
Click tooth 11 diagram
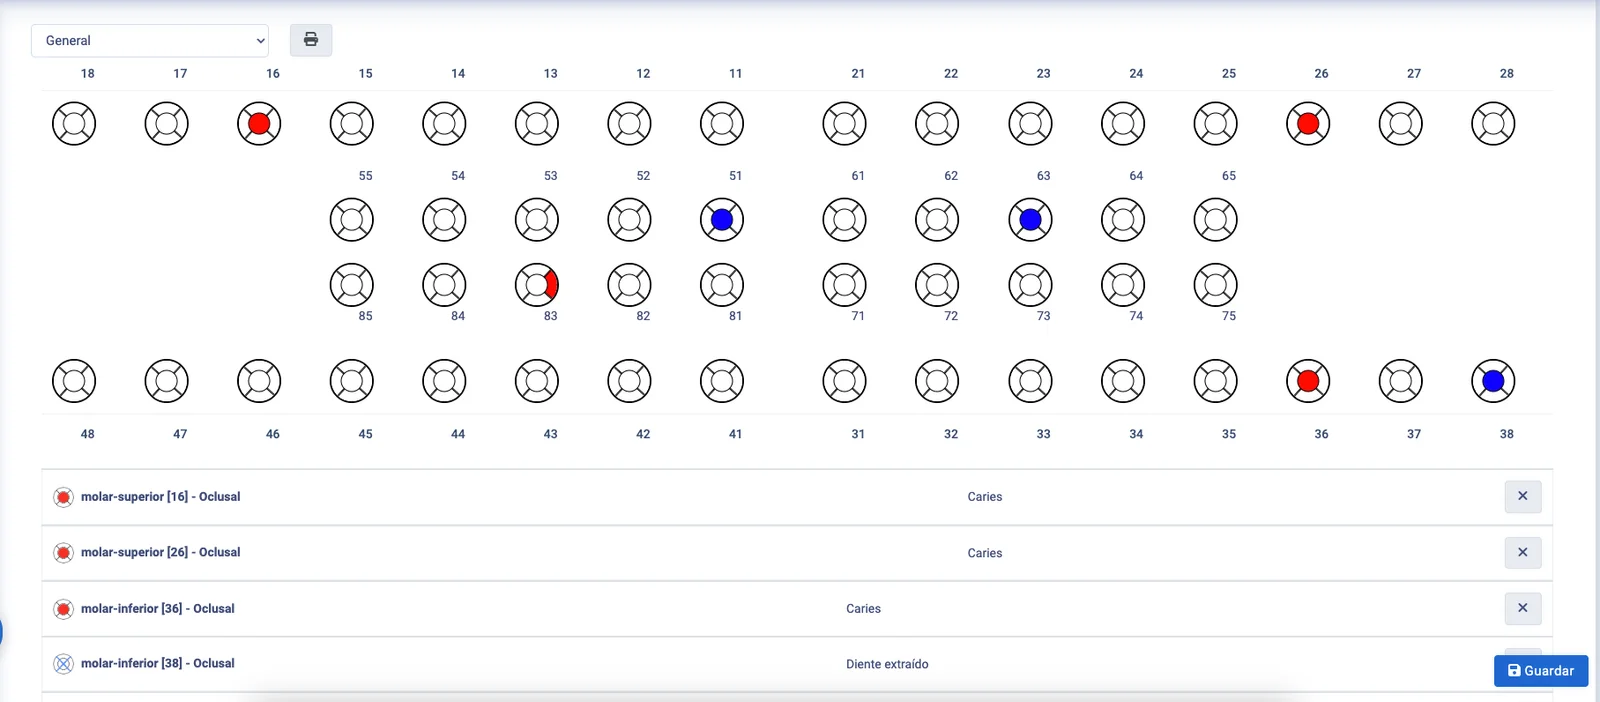click(x=722, y=124)
